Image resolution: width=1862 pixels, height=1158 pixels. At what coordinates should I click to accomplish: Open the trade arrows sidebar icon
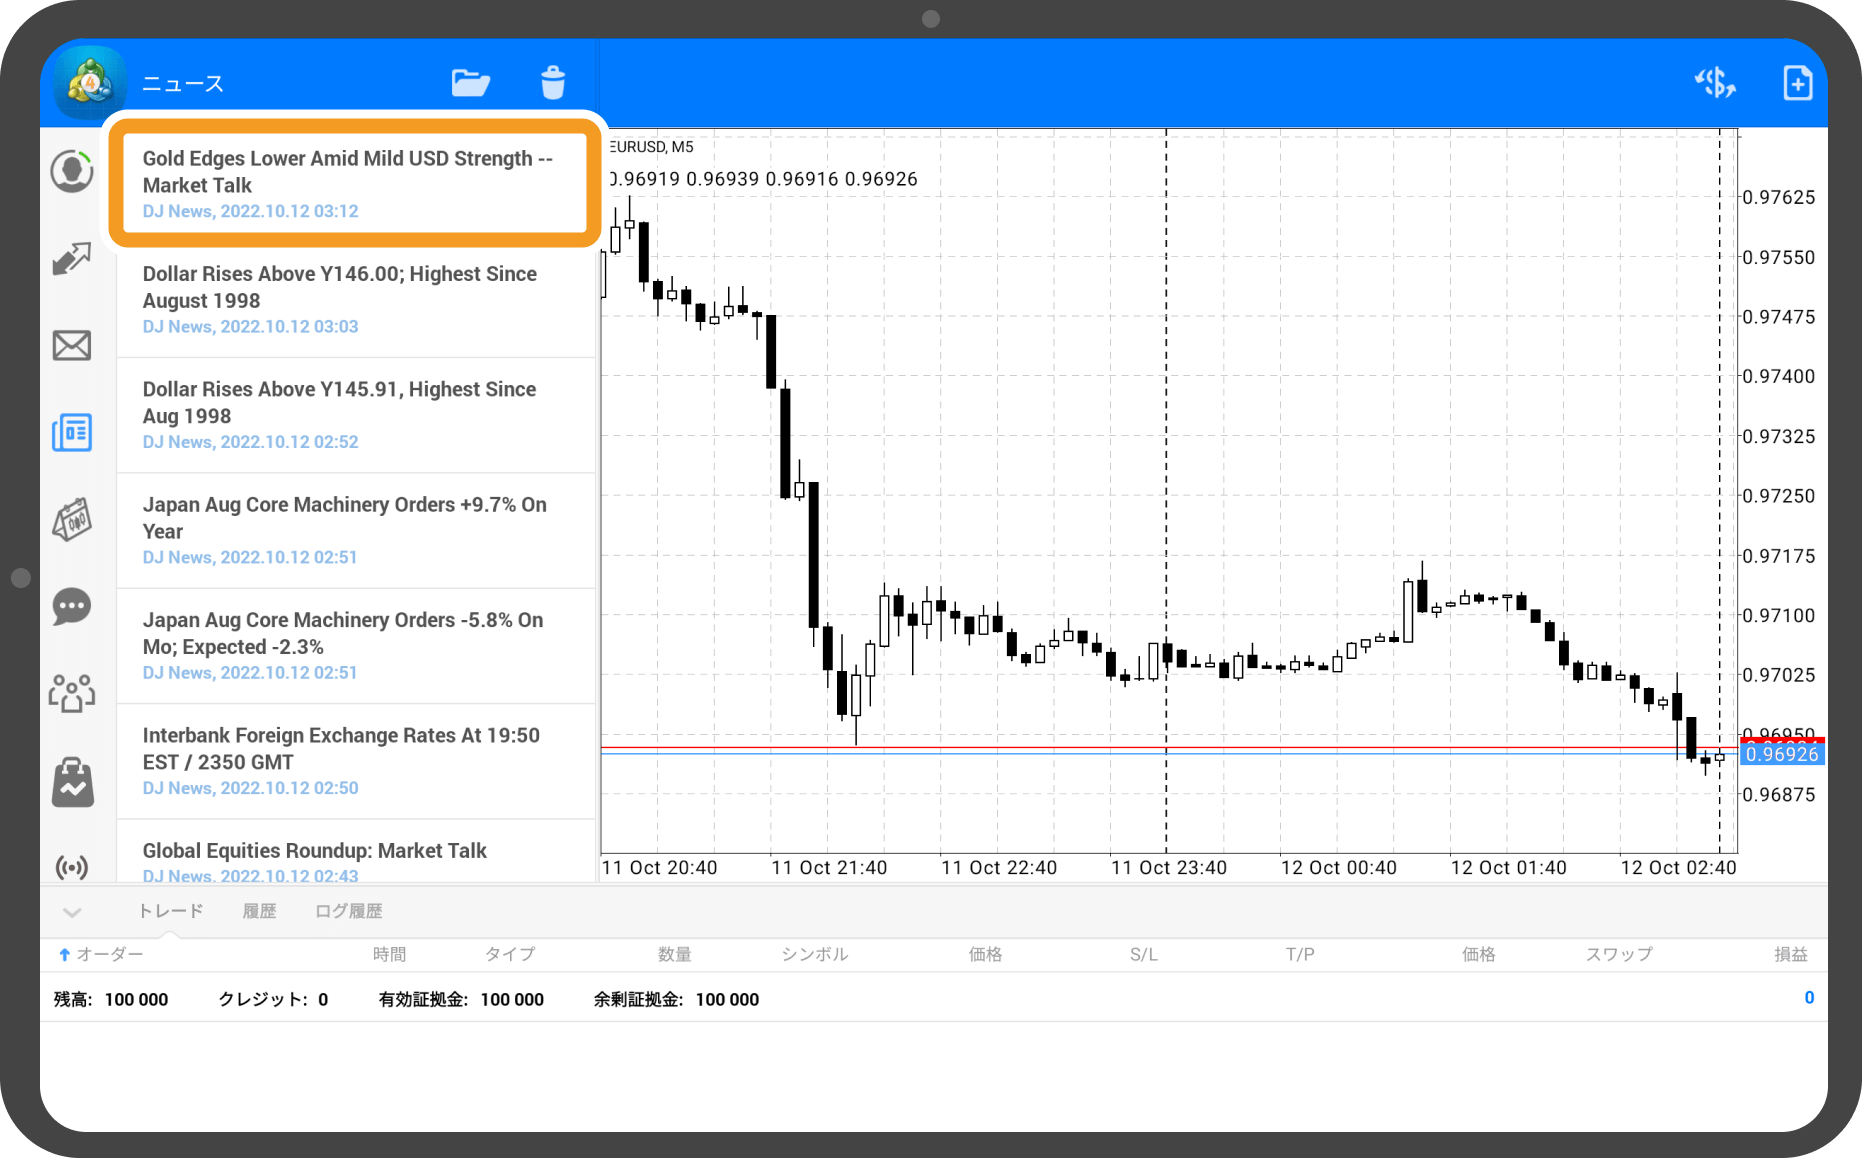pyautogui.click(x=72, y=259)
